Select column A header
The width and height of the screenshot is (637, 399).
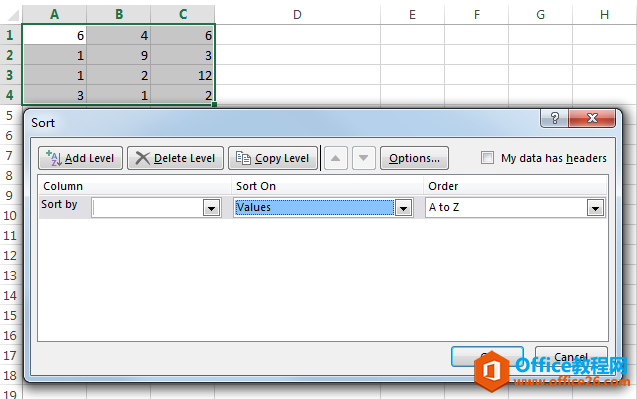[x=54, y=15]
